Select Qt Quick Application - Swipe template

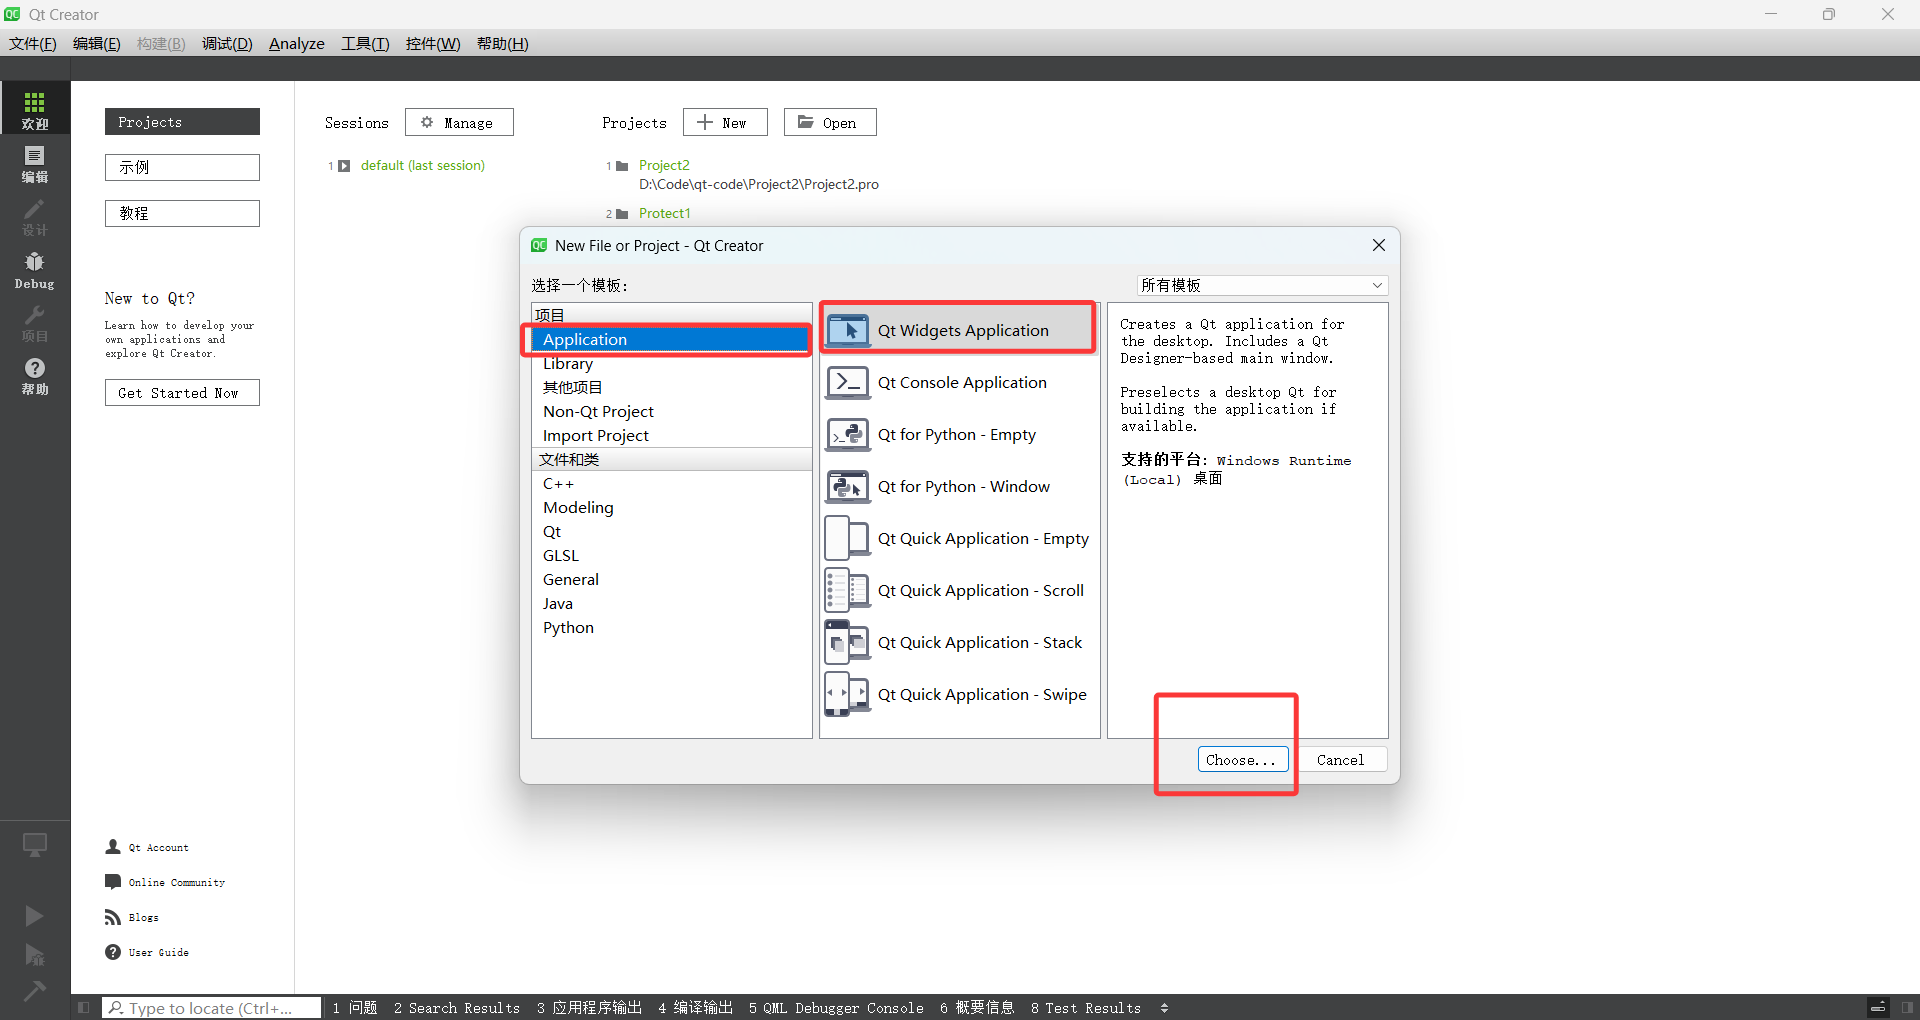click(959, 694)
